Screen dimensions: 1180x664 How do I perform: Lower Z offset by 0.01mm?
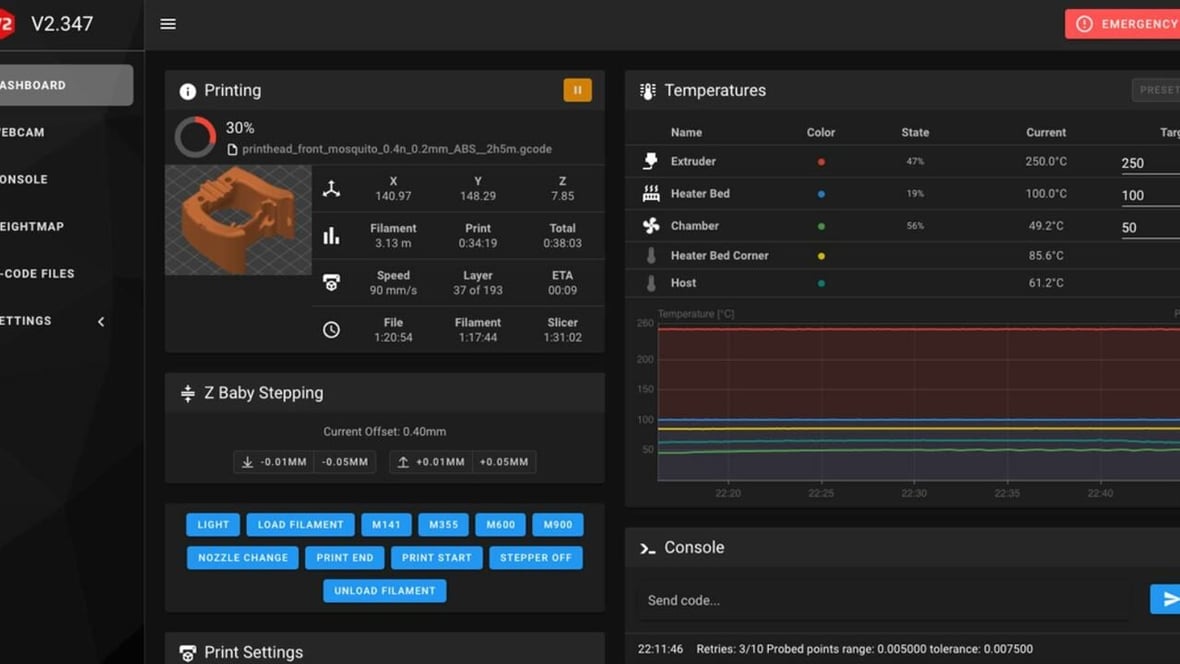[x=273, y=462]
